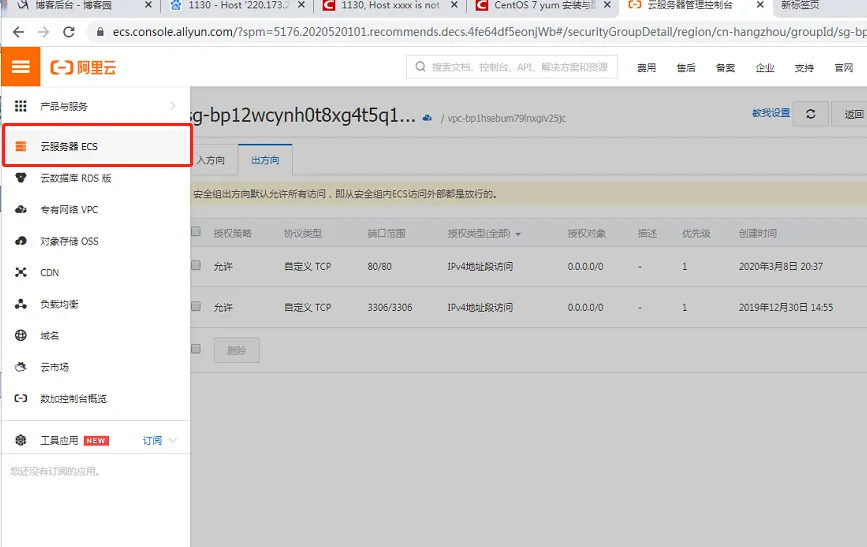The width and height of the screenshot is (867, 547).
Task: Close the '1130 - Host 220.173' tab
Action: coord(301,5)
